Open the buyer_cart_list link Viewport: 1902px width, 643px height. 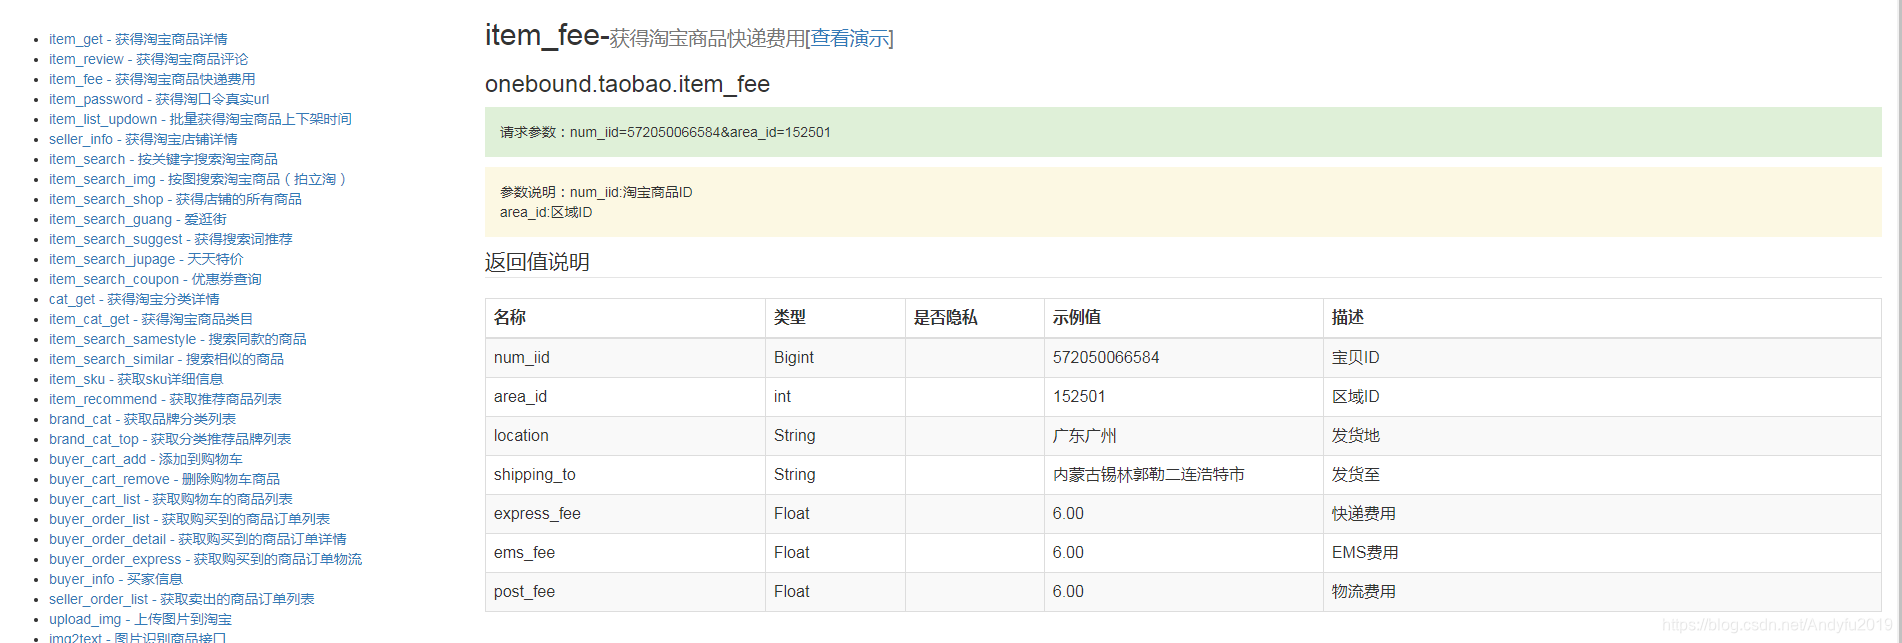(171, 499)
